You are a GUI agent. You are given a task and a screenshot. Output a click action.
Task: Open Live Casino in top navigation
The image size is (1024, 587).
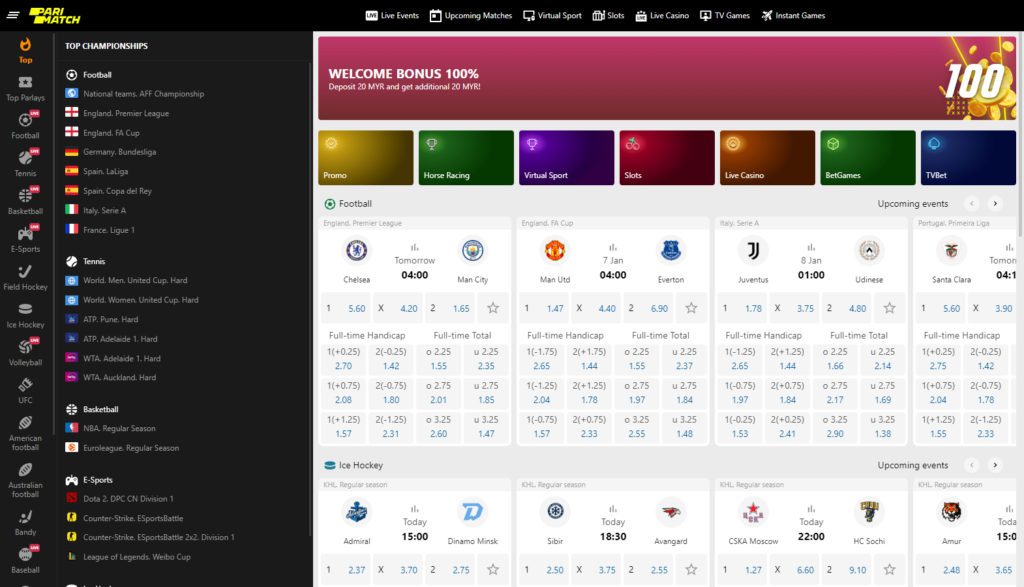662,16
